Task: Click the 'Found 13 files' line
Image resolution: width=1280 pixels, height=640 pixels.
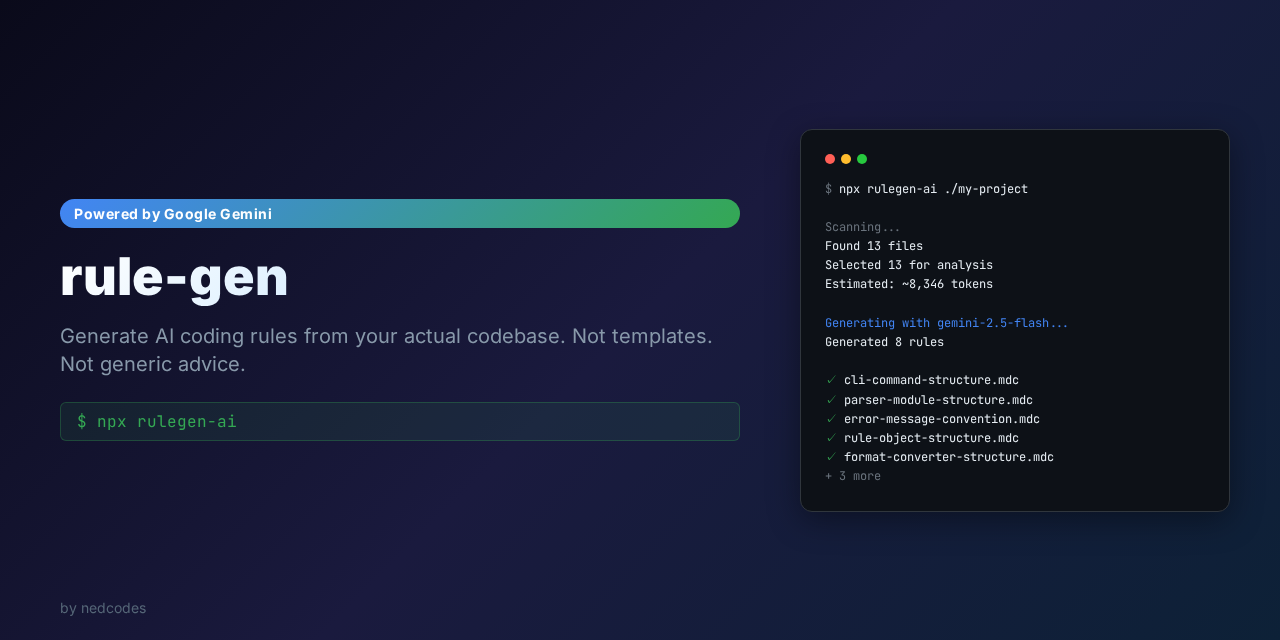Action: (874, 246)
